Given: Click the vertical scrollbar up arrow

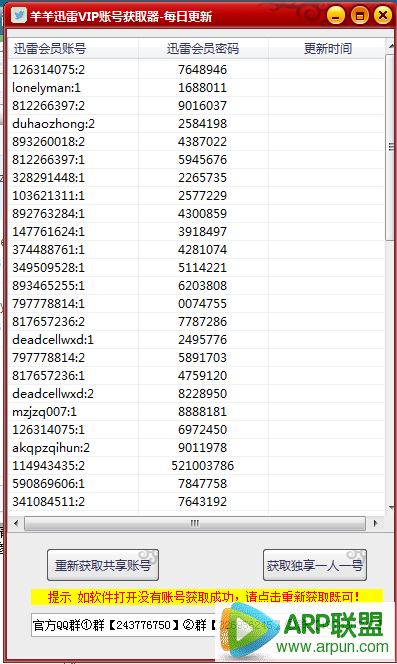Looking at the screenshot, I should [391, 46].
